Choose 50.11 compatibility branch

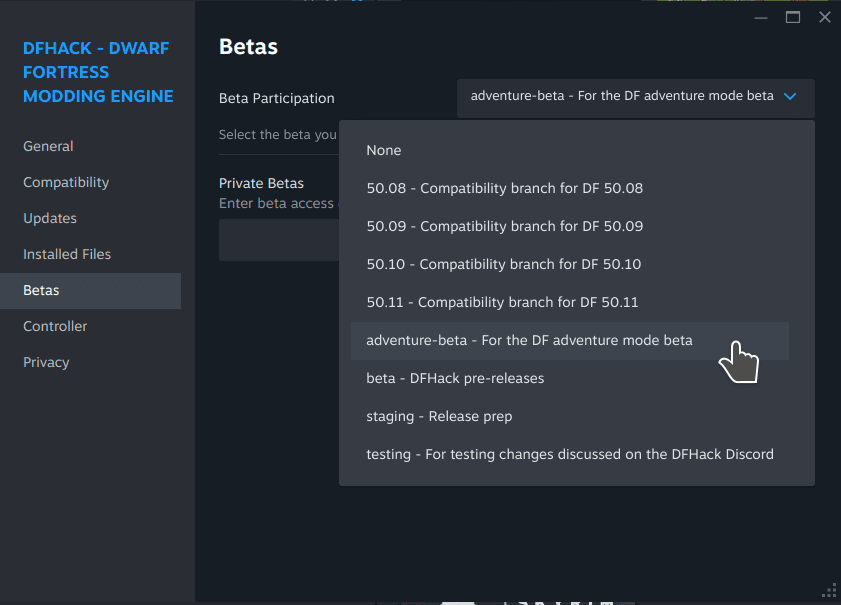click(x=570, y=302)
